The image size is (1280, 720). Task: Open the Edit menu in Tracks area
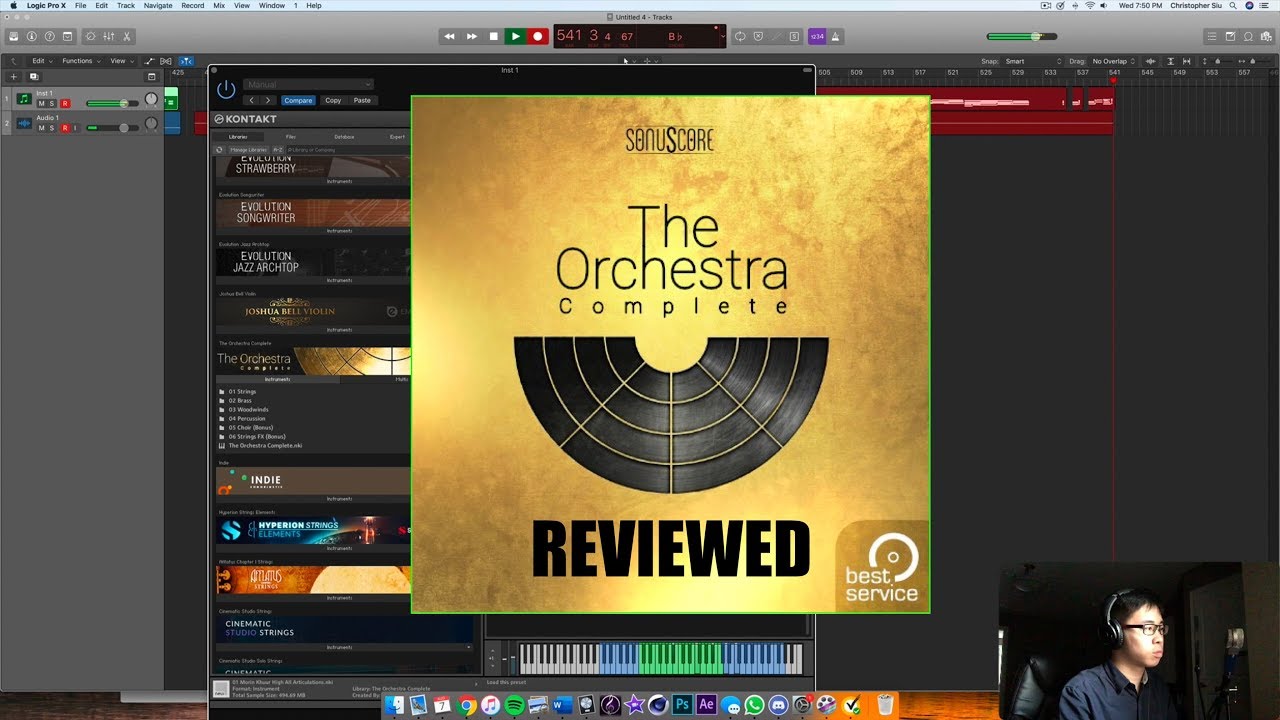pyautogui.click(x=41, y=61)
